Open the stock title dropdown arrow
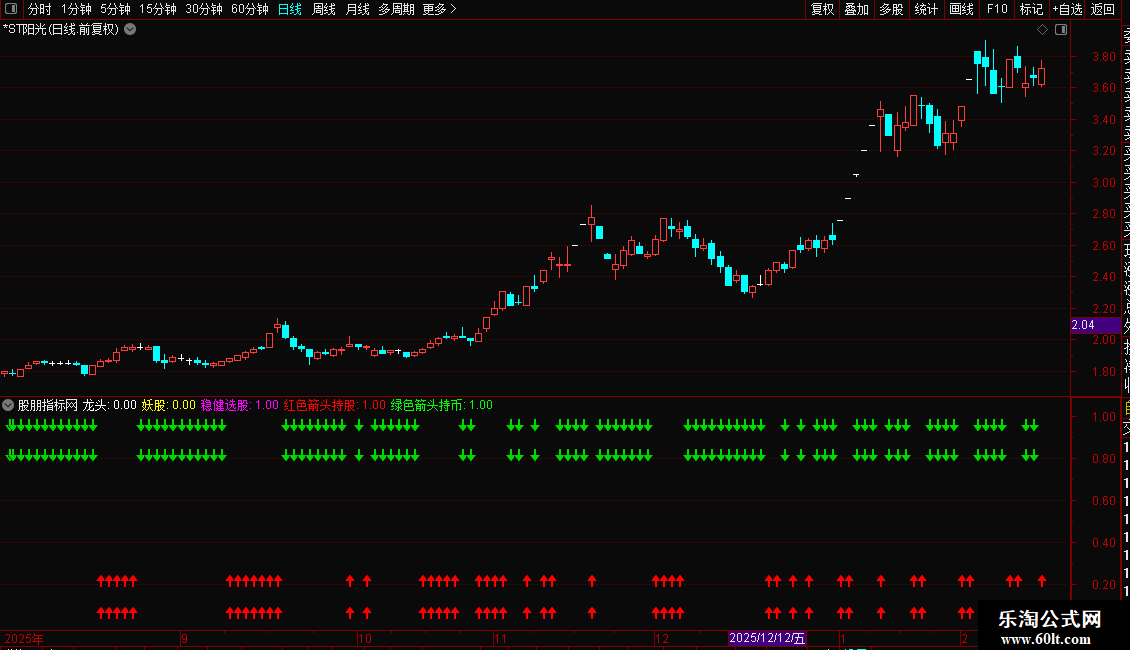The width and height of the screenshot is (1130, 650). [x=130, y=30]
